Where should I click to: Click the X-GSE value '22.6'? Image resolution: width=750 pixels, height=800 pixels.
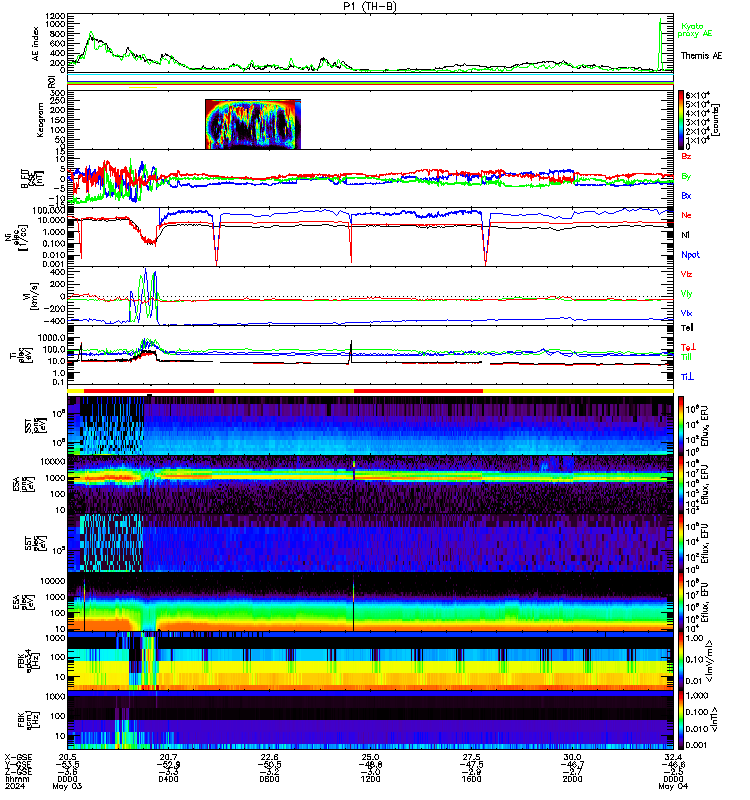click(x=269, y=757)
